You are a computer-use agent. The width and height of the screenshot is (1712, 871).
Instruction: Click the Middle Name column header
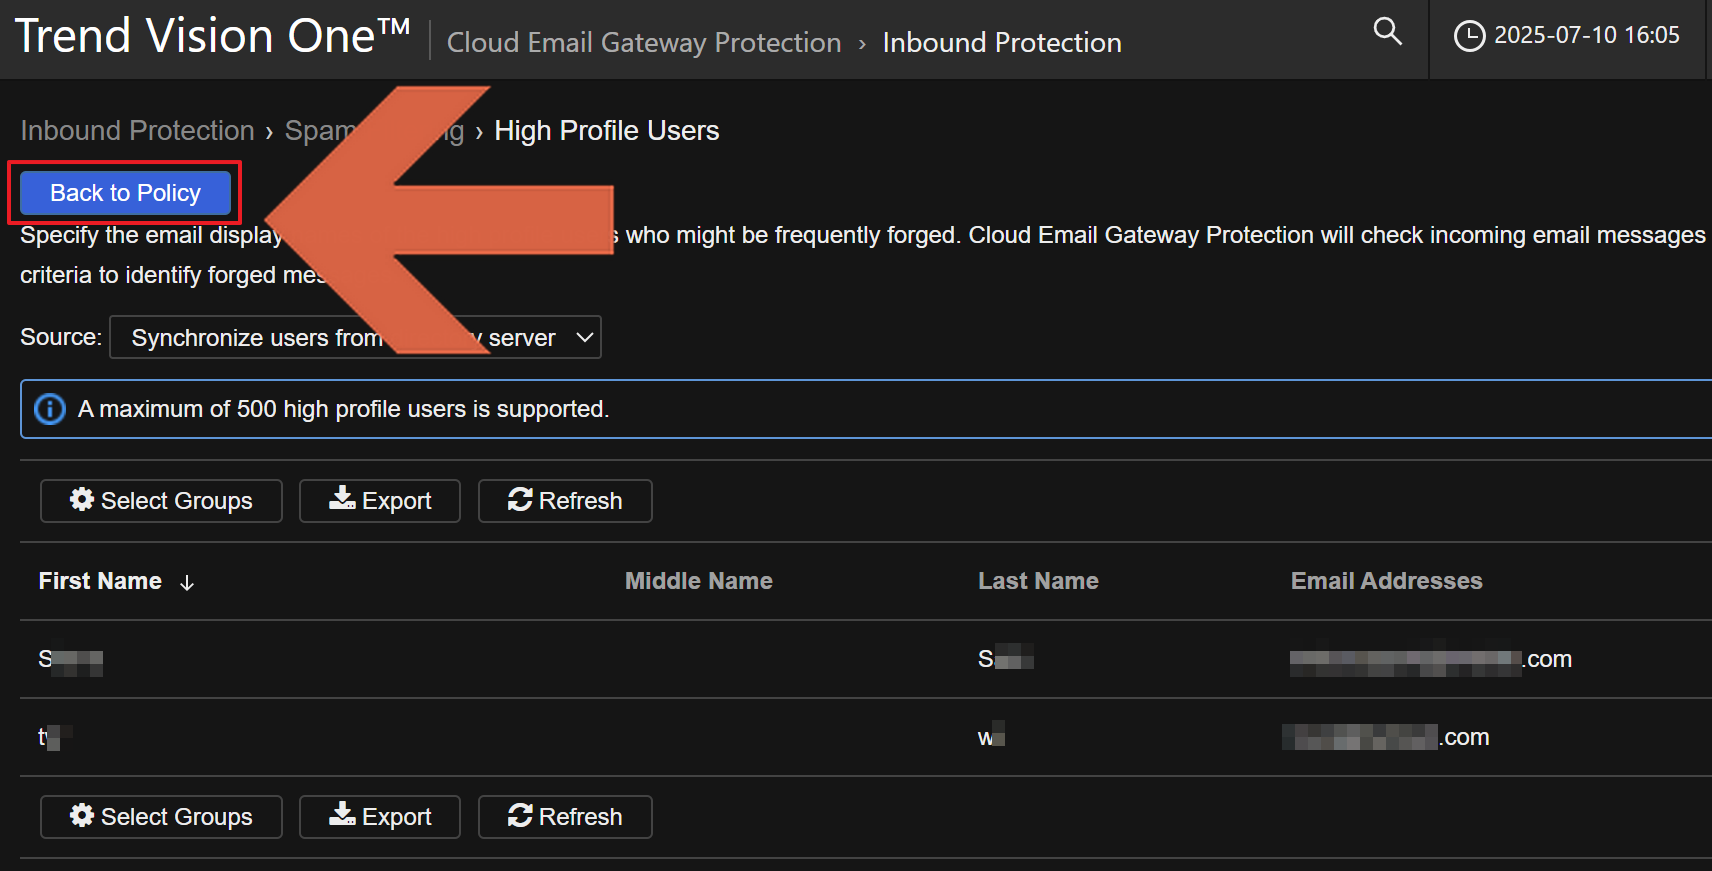pyautogui.click(x=698, y=581)
